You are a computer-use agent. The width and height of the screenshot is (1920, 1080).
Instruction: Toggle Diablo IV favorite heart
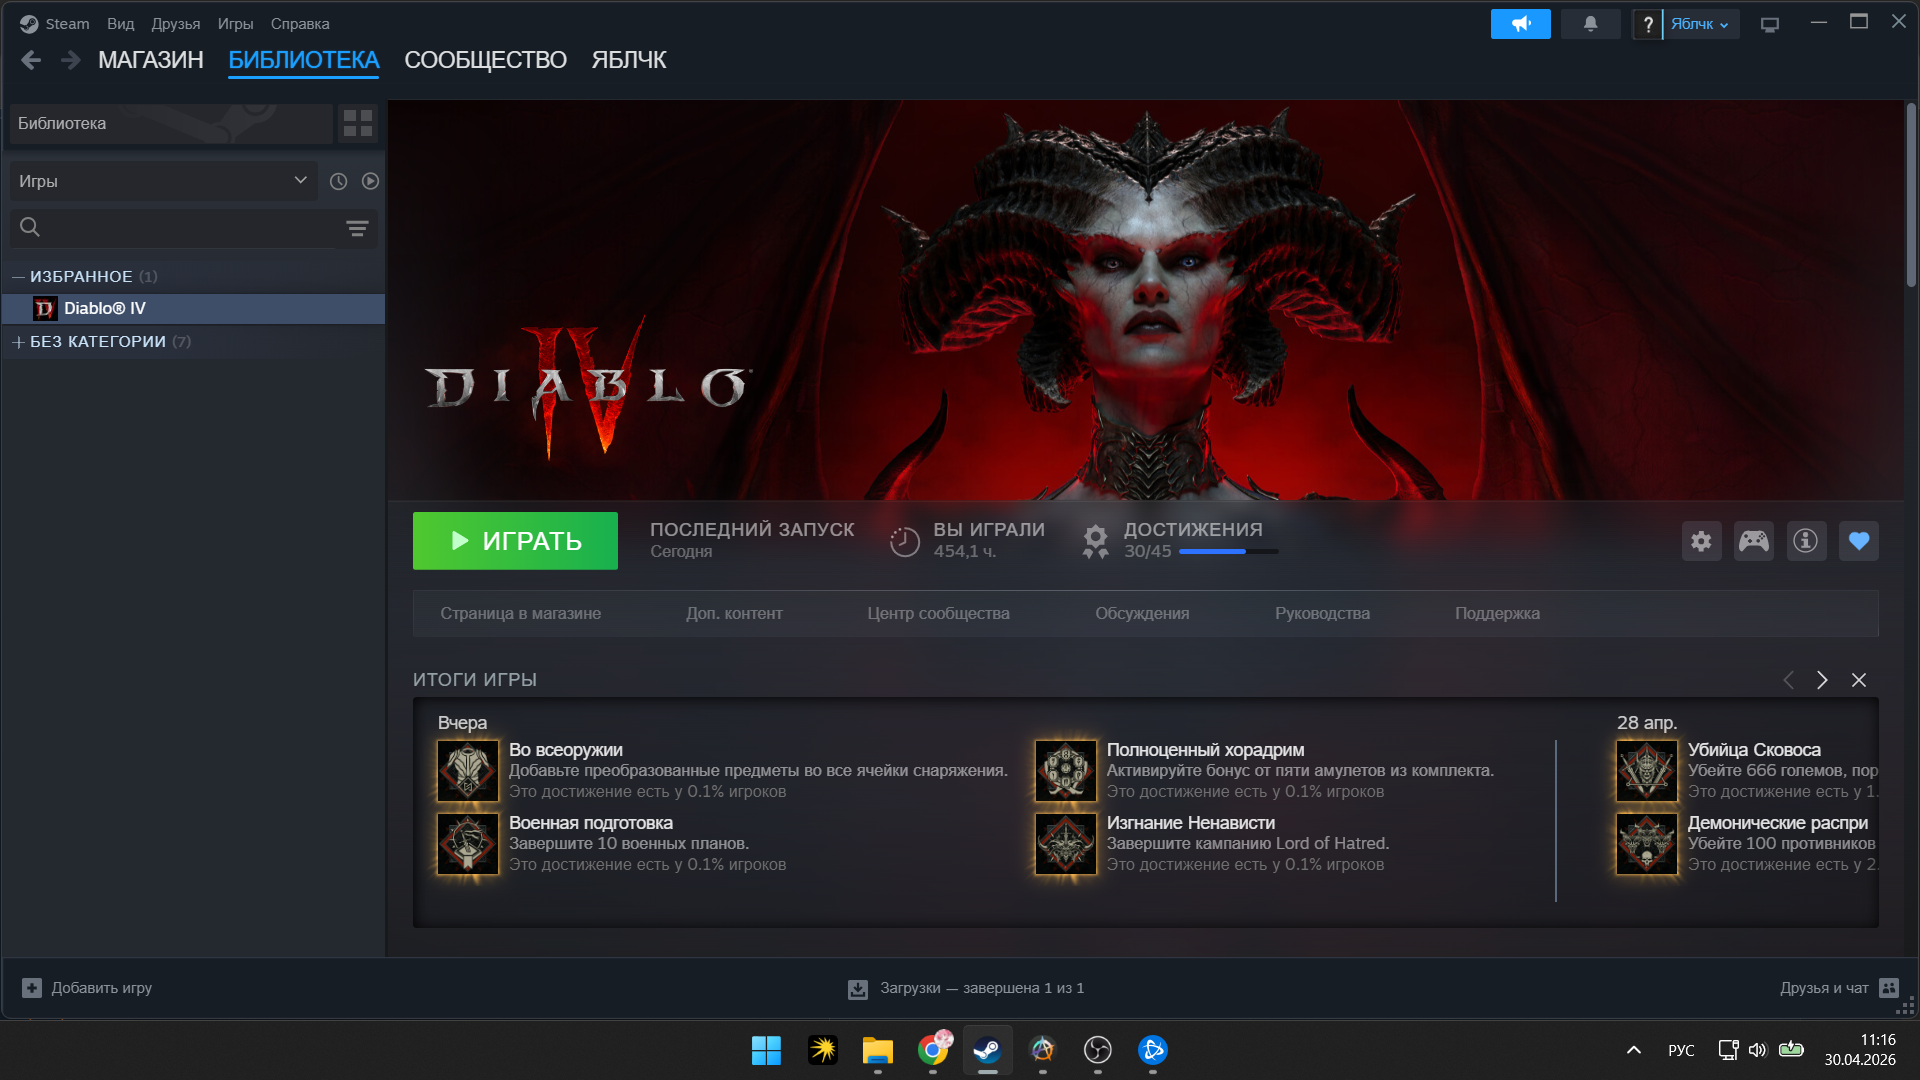pos(1859,541)
